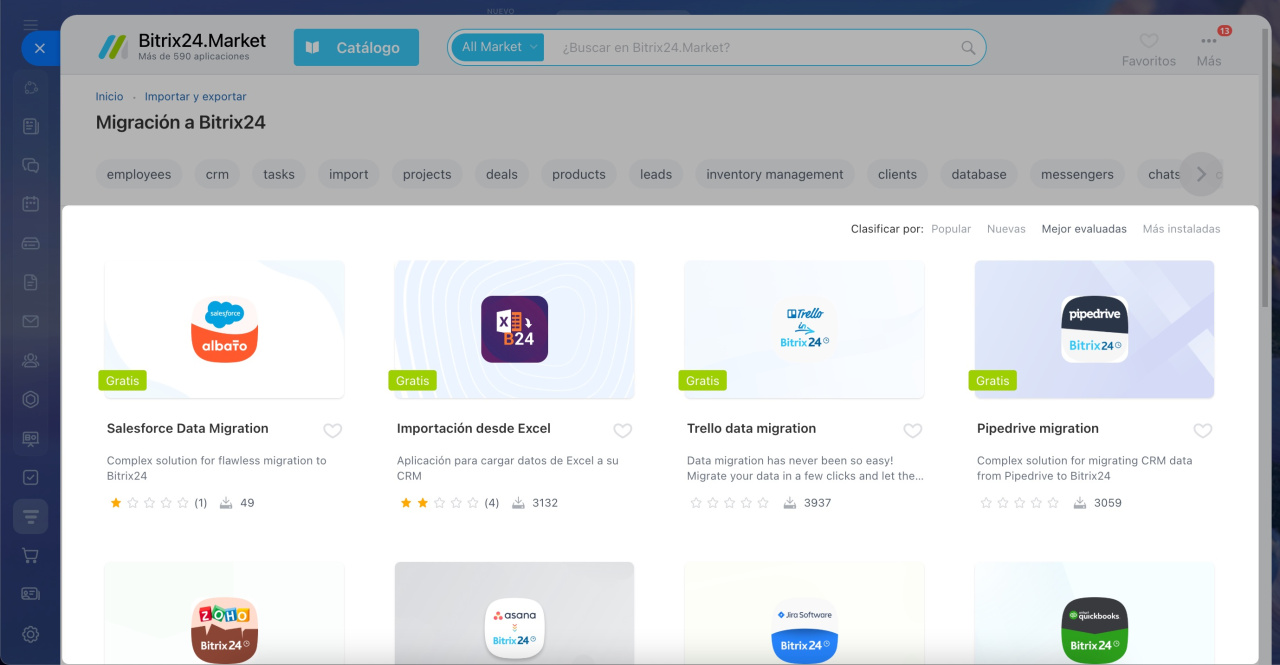
Task: Filter by deals tag
Action: (x=502, y=174)
